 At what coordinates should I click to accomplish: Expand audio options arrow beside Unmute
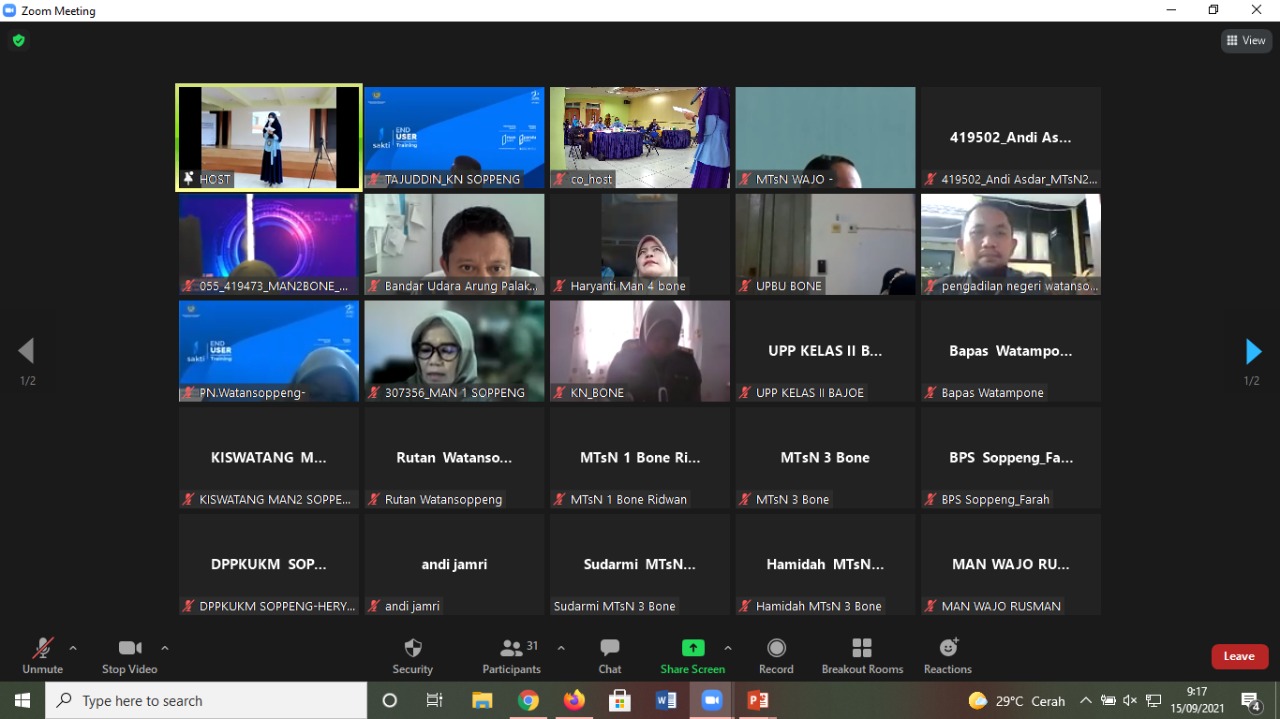coord(73,648)
